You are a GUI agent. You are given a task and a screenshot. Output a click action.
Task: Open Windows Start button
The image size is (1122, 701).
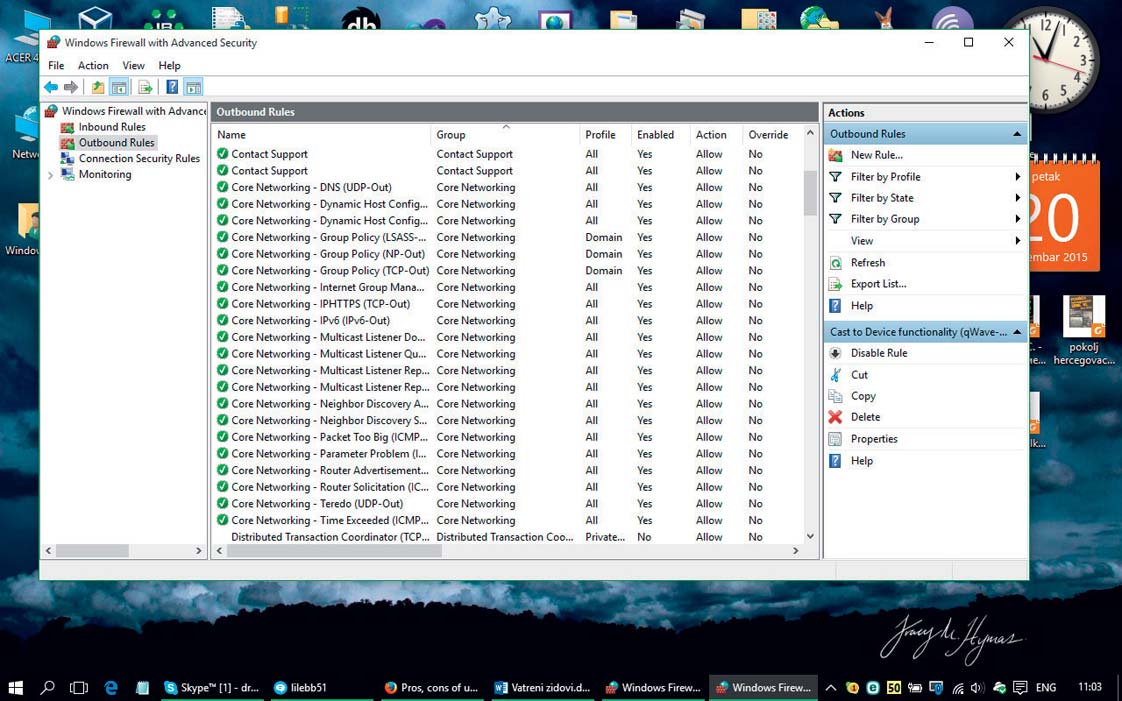pyautogui.click(x=15, y=687)
